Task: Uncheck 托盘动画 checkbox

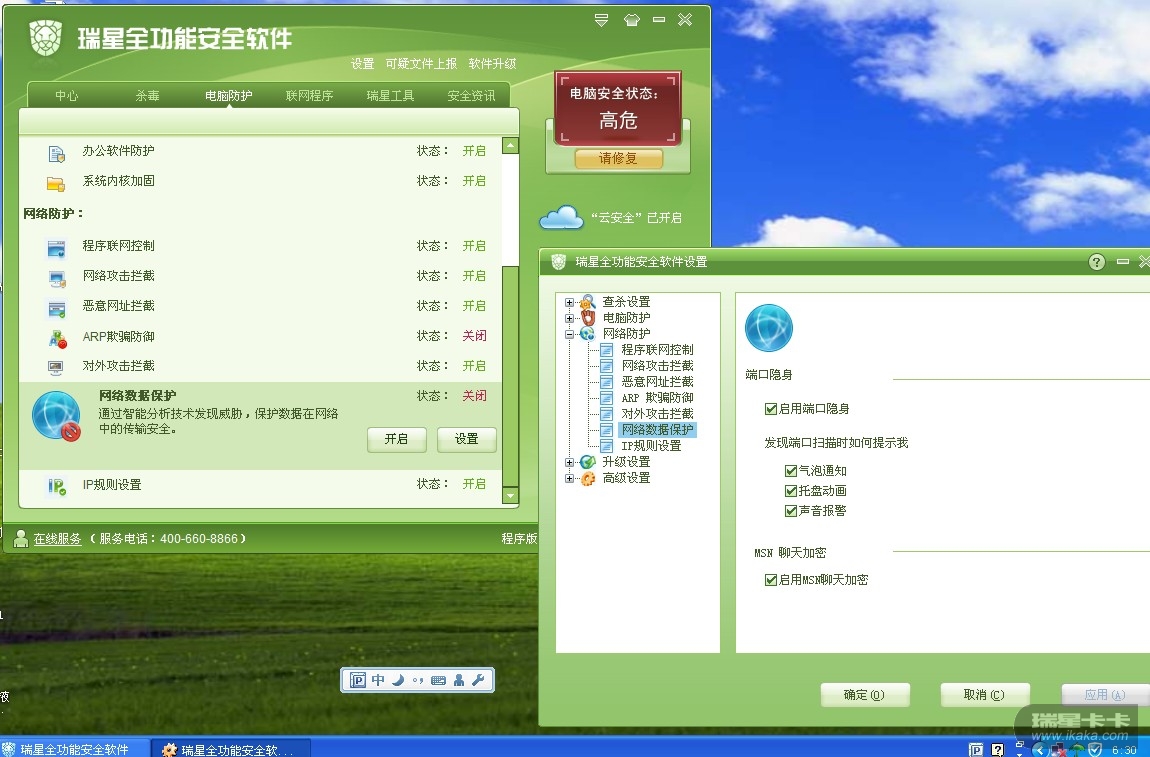Action: [791, 491]
